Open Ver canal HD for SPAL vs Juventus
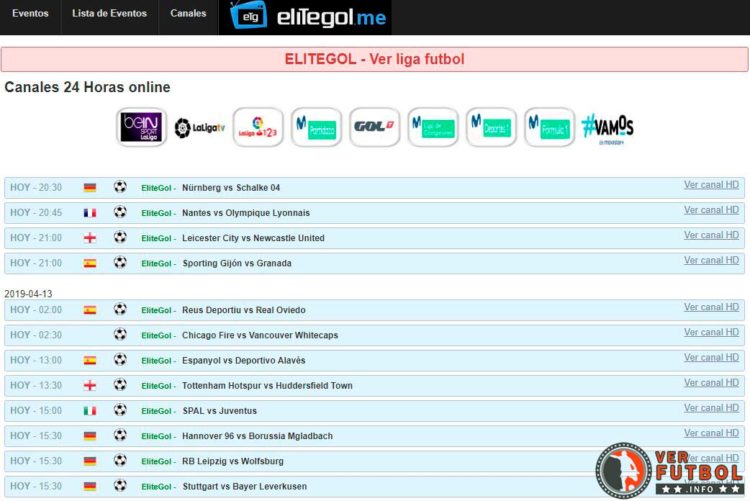This screenshot has height=501, width=750. pyautogui.click(x=711, y=408)
